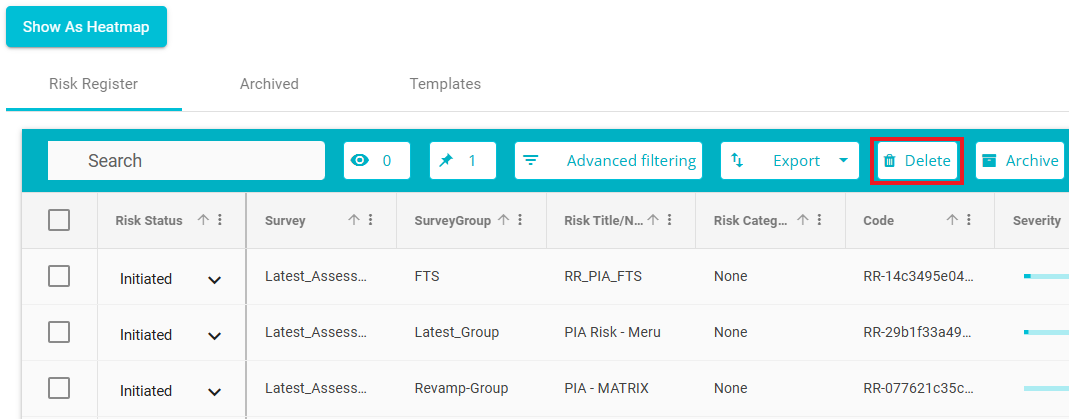Sort the Risk Category column arrow
1069x419 pixels.
[x=802, y=220]
